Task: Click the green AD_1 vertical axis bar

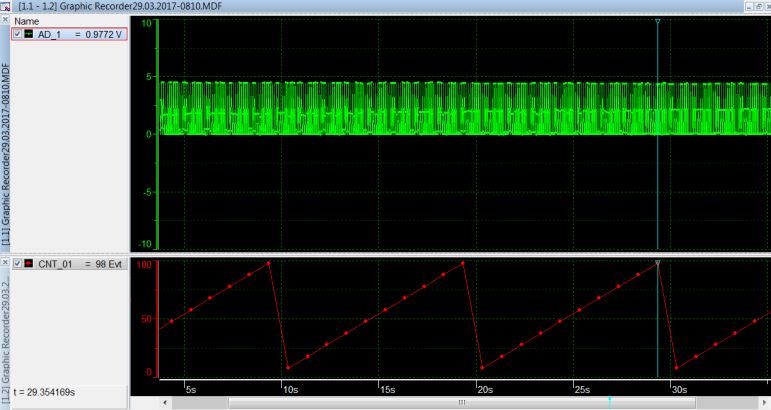Action: point(157,134)
